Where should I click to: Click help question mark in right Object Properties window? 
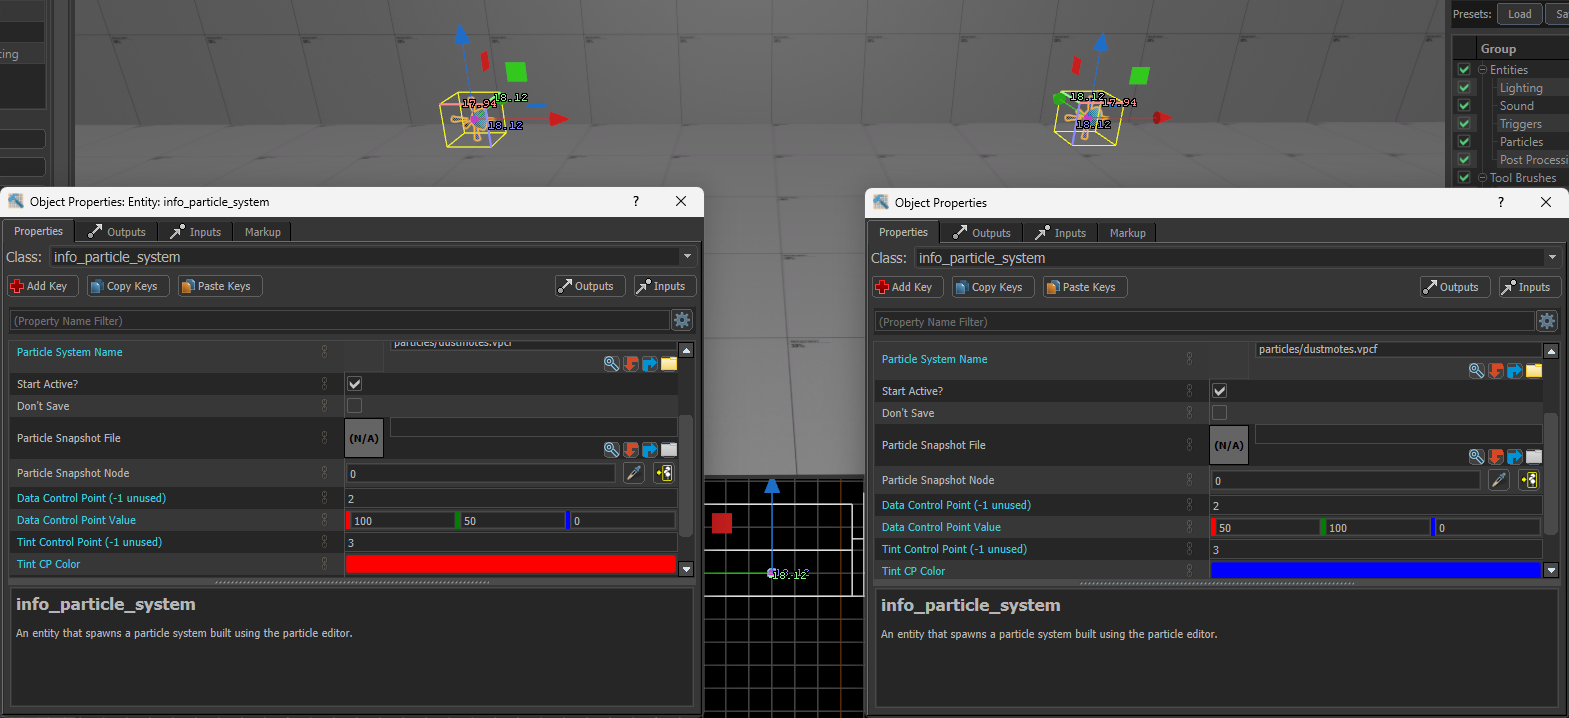pyautogui.click(x=1501, y=202)
